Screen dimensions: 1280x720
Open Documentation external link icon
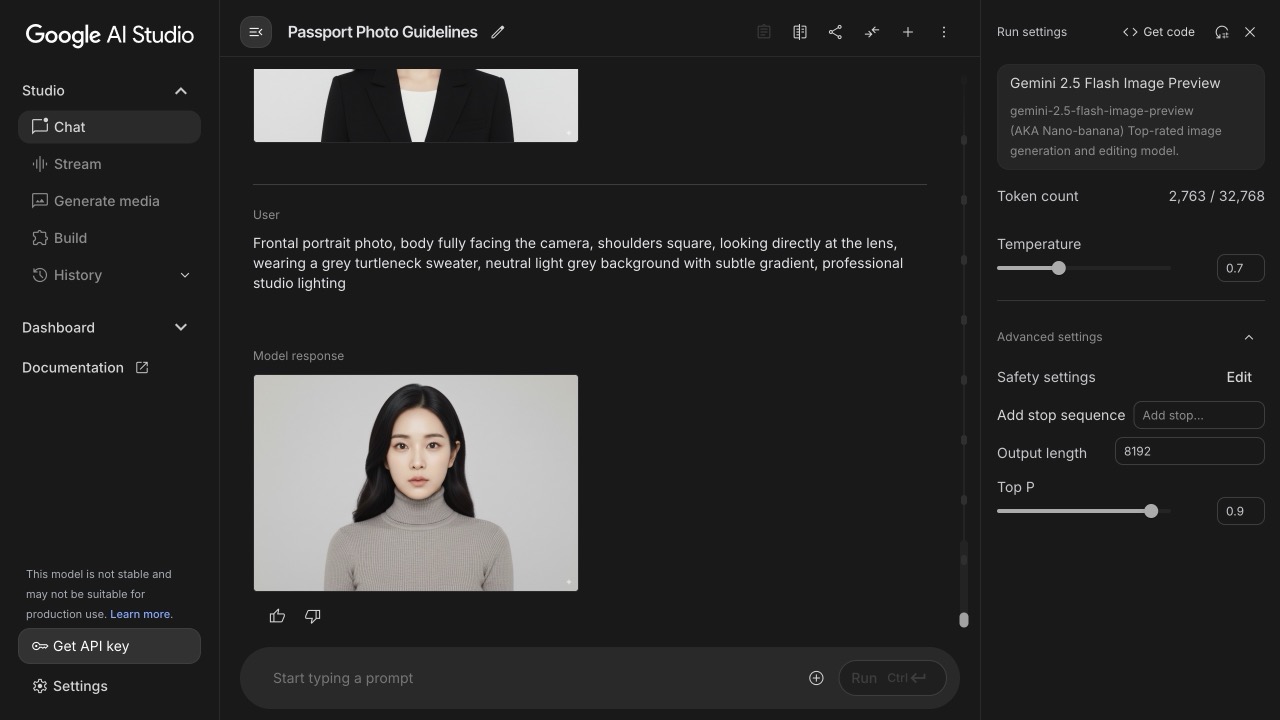142,367
